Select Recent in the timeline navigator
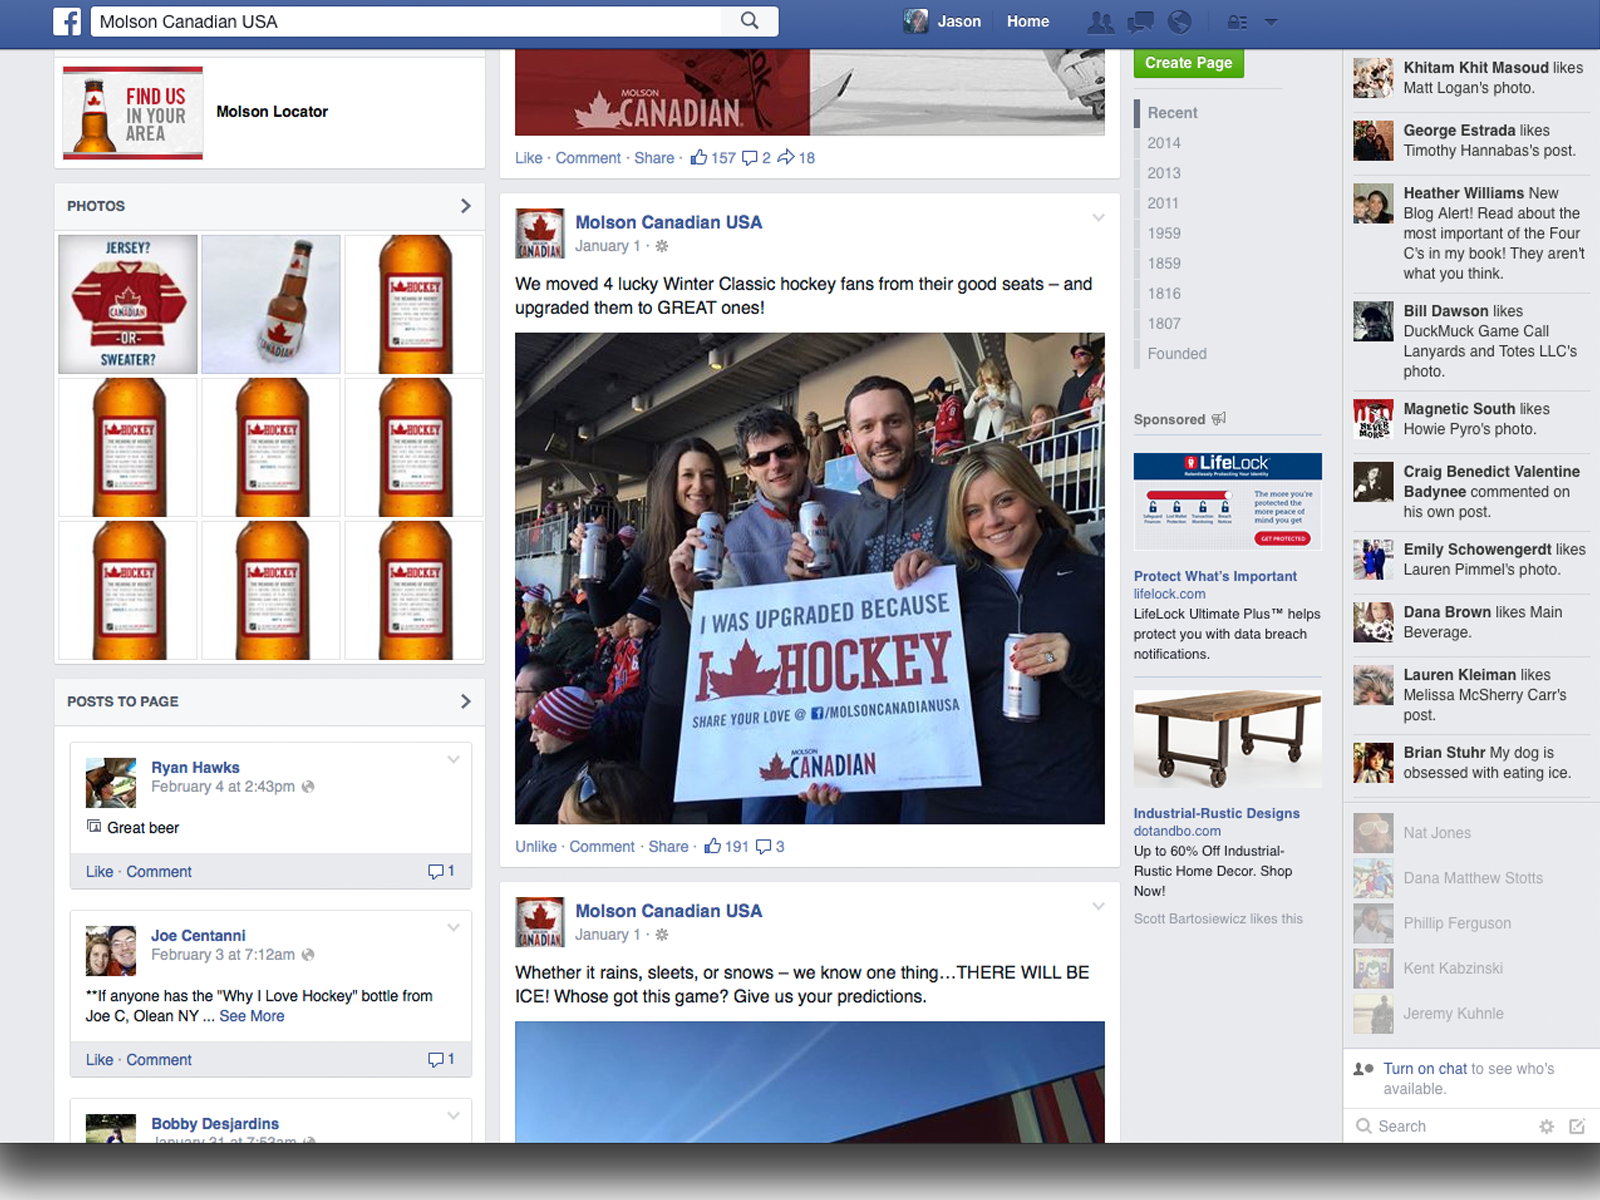1600x1200 pixels. pyautogui.click(x=1172, y=113)
